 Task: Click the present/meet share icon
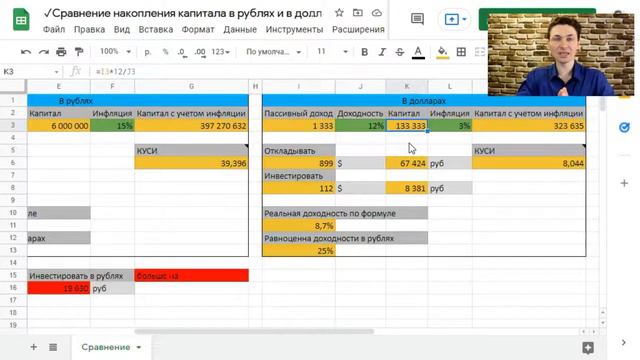click(451, 19)
